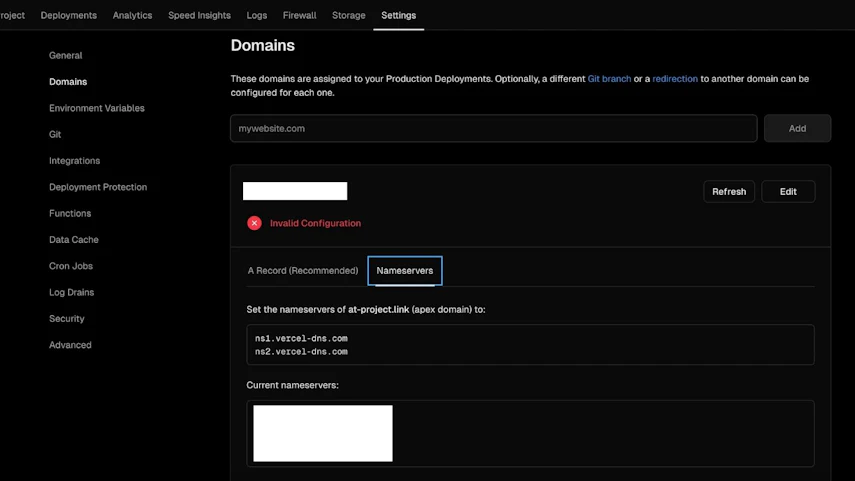The height and width of the screenshot is (481, 855).
Task: Click the red Invalid Configuration error icon
Action: click(254, 223)
